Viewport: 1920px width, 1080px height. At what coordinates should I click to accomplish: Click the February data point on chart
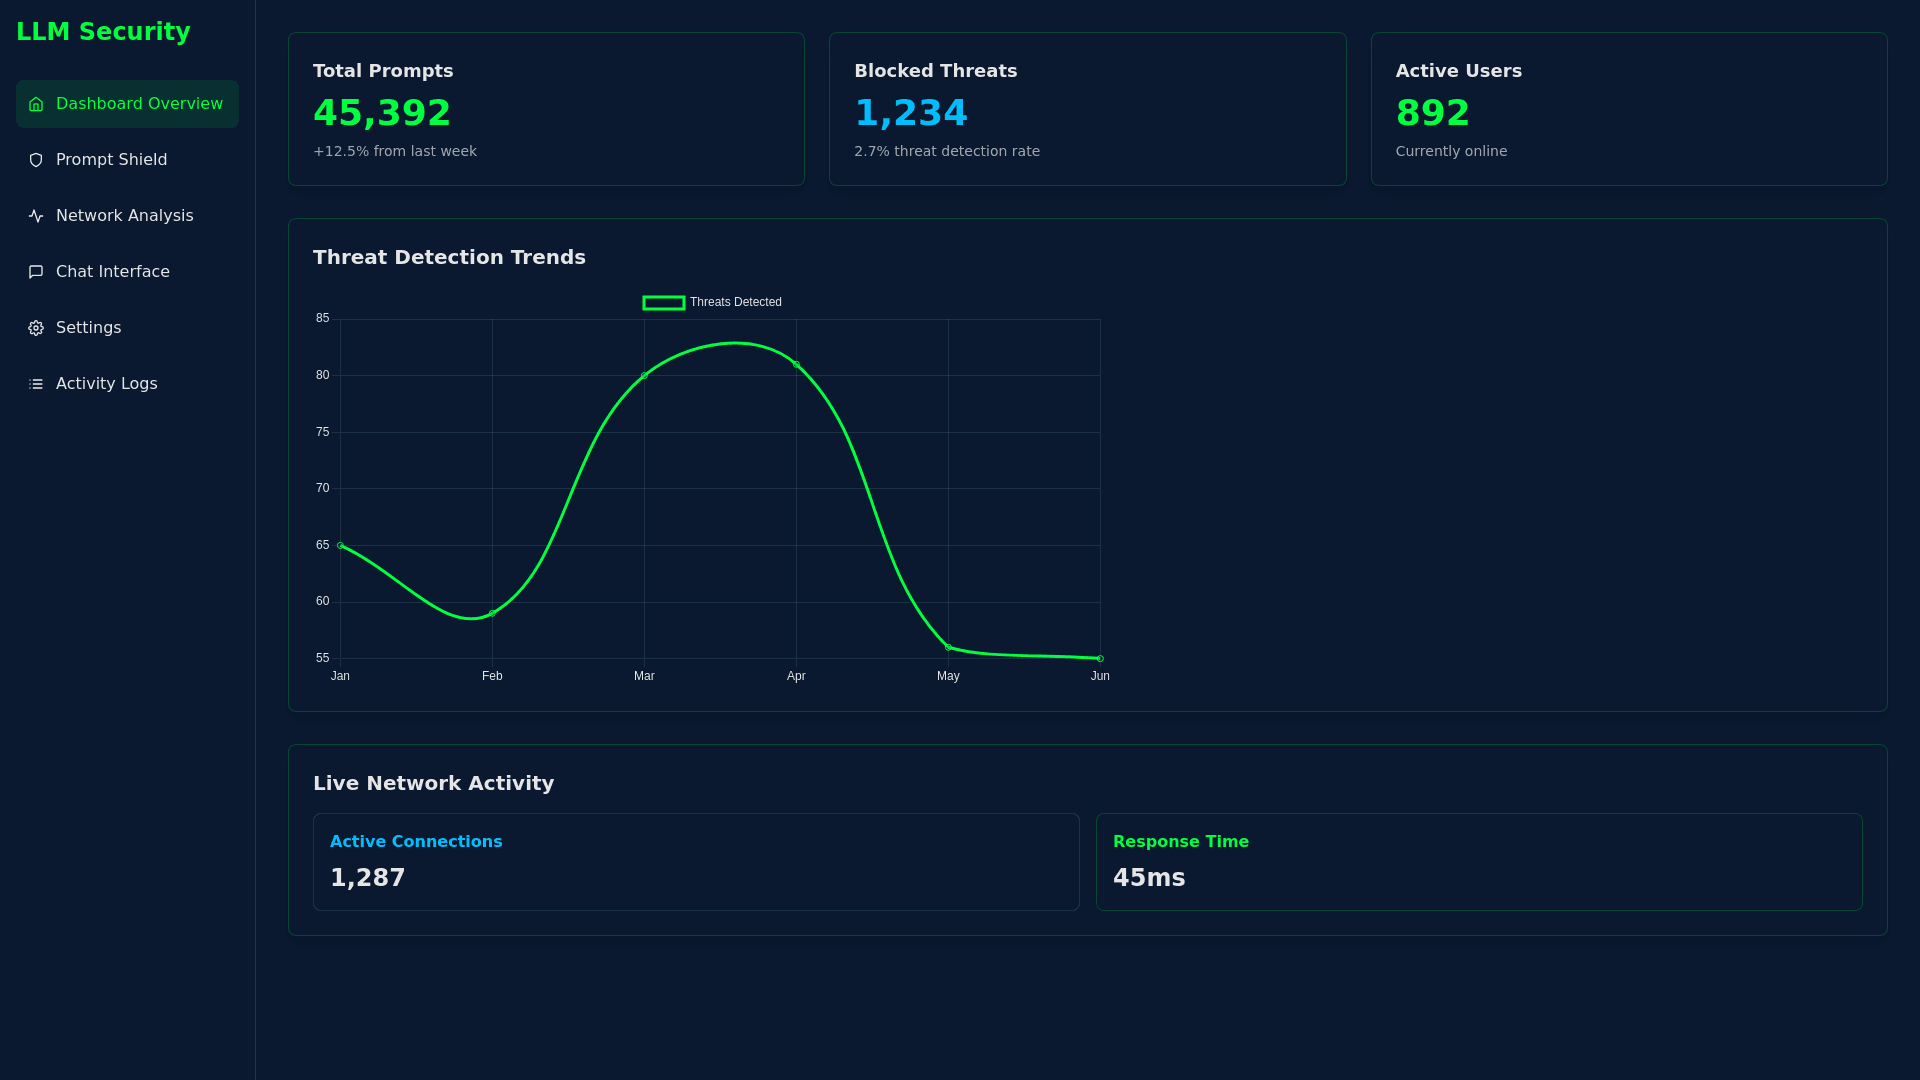tap(492, 613)
